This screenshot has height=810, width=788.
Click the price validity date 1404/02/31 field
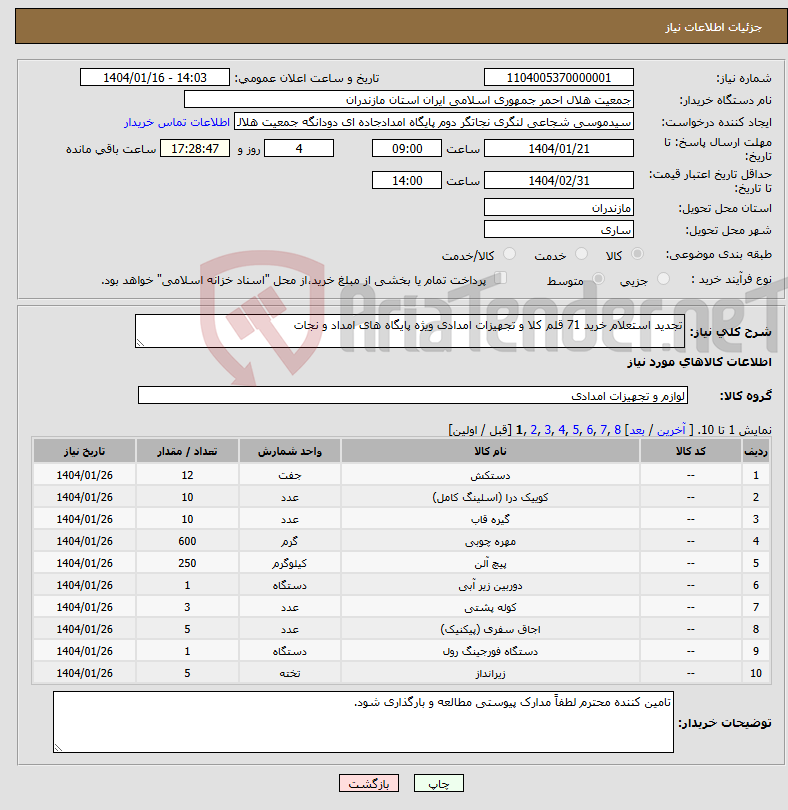(x=559, y=180)
